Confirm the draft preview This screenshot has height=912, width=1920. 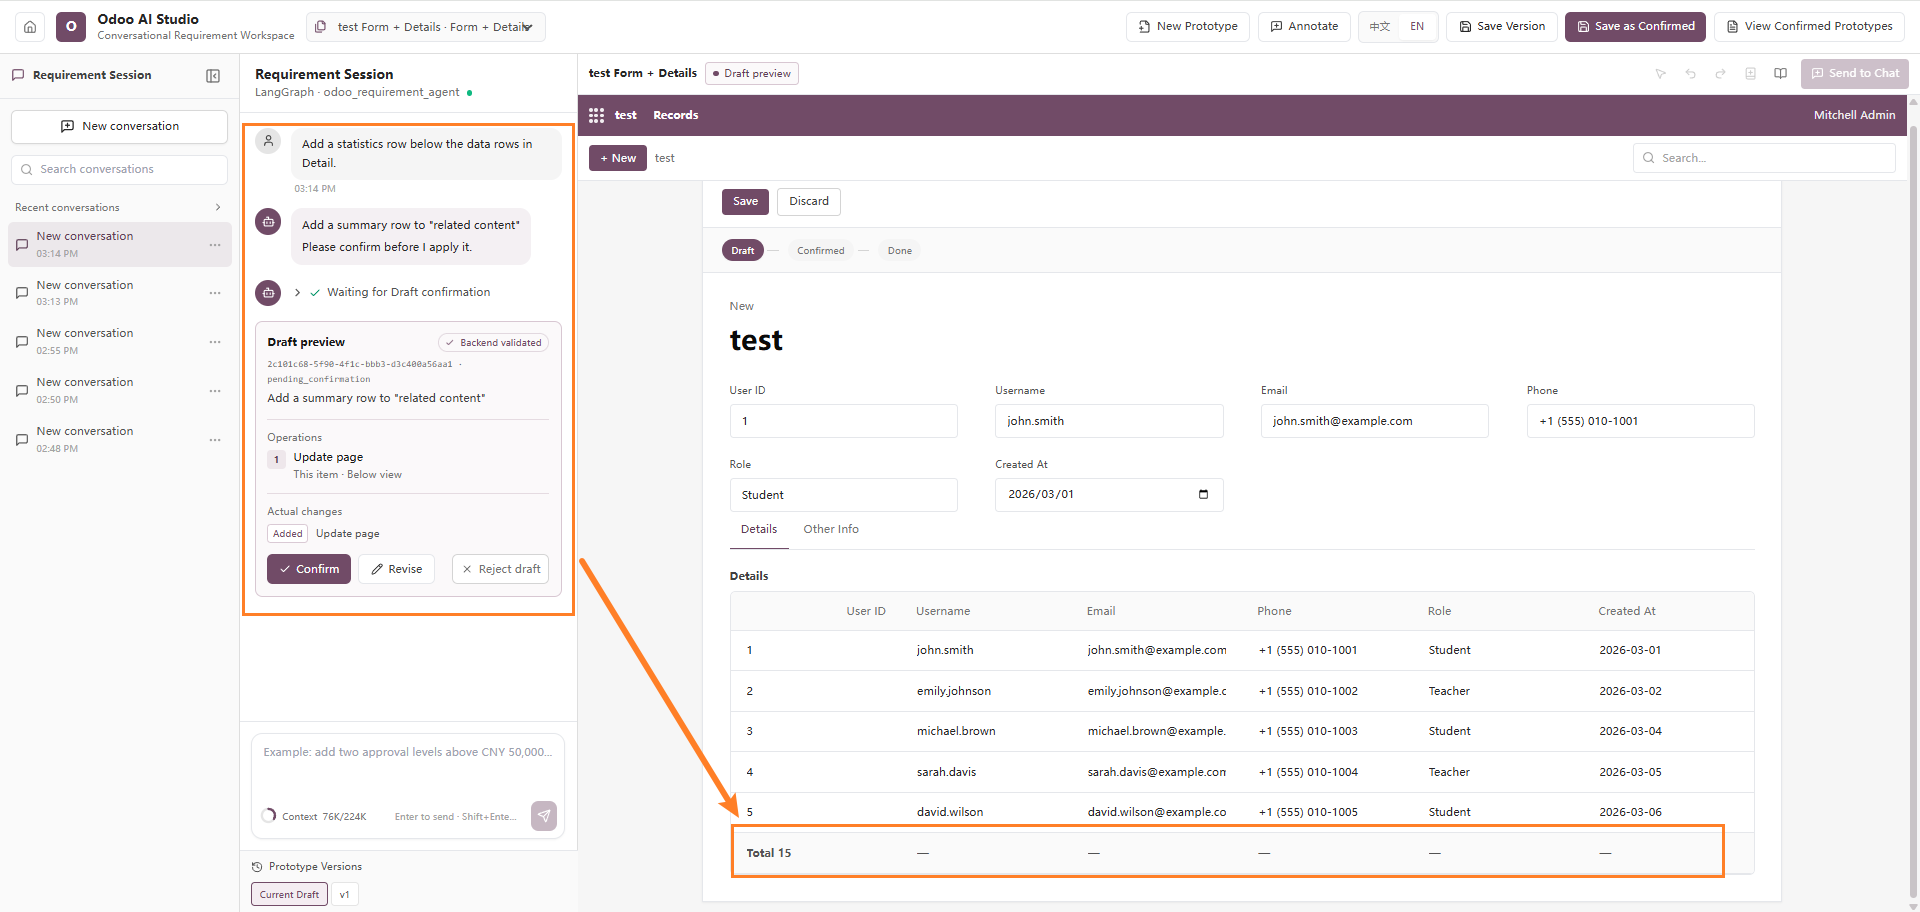309,569
